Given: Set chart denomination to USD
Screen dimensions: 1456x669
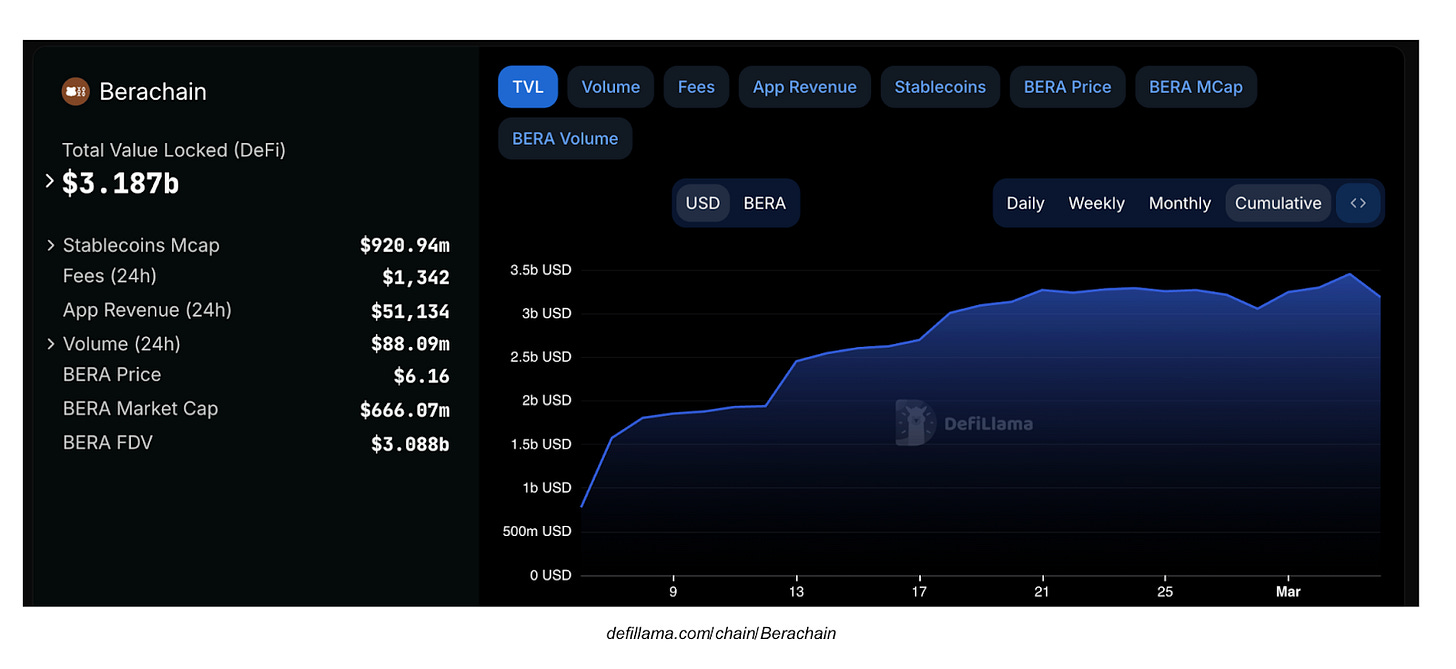Looking at the screenshot, I should pyautogui.click(x=703, y=203).
